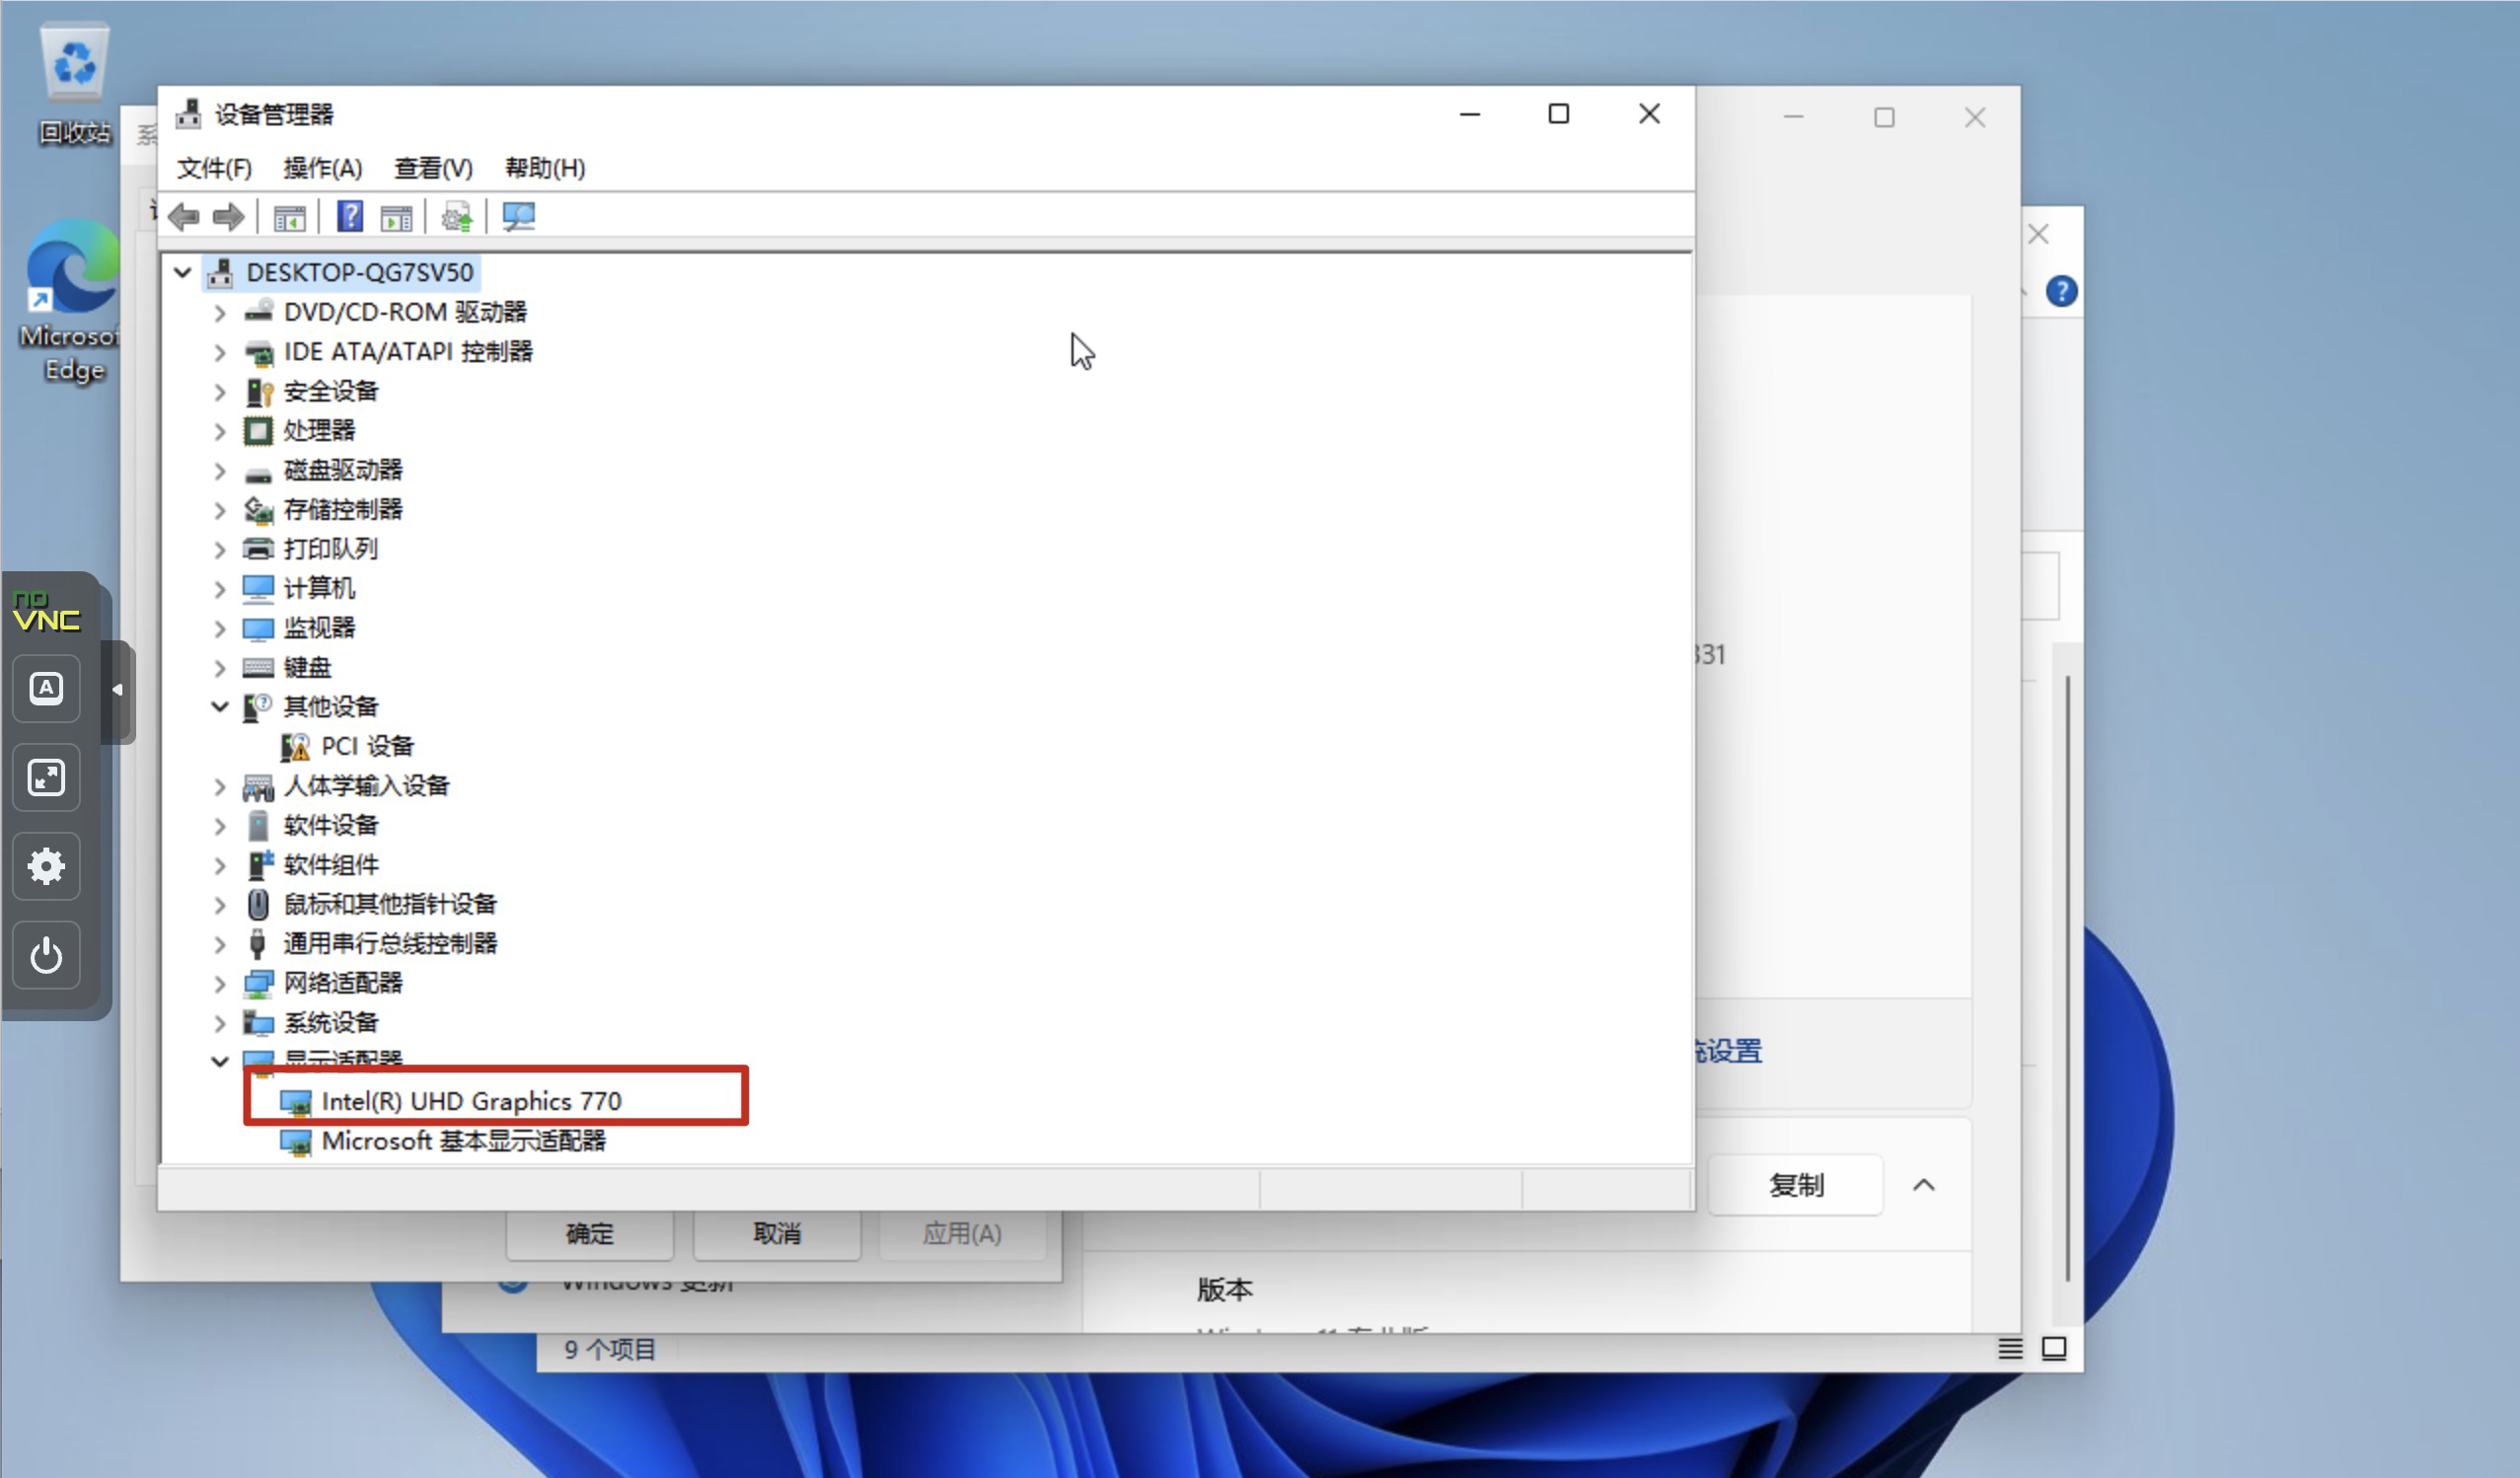Collapse the 其他设备 tree node

[220, 707]
